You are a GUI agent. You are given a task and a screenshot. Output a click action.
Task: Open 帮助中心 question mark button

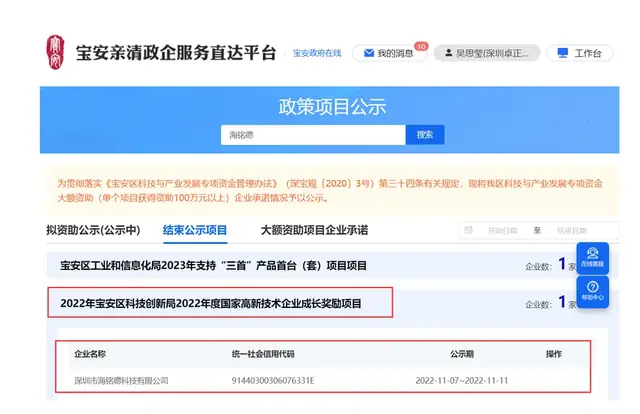pos(593,291)
